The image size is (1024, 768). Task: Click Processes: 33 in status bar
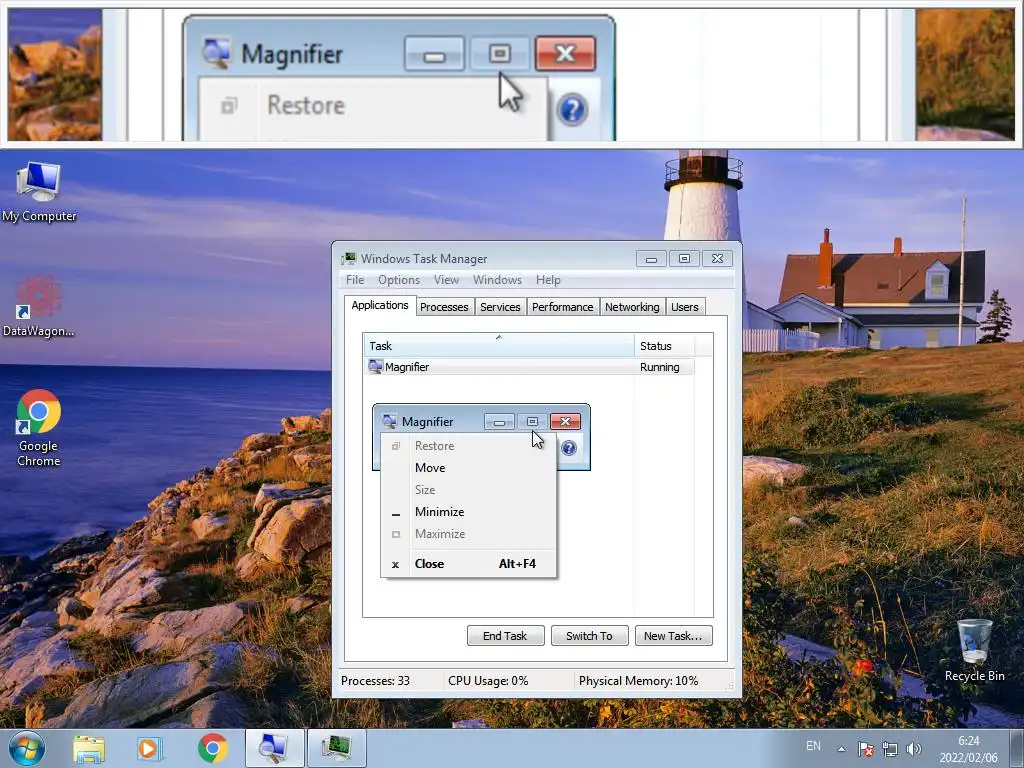pos(376,680)
